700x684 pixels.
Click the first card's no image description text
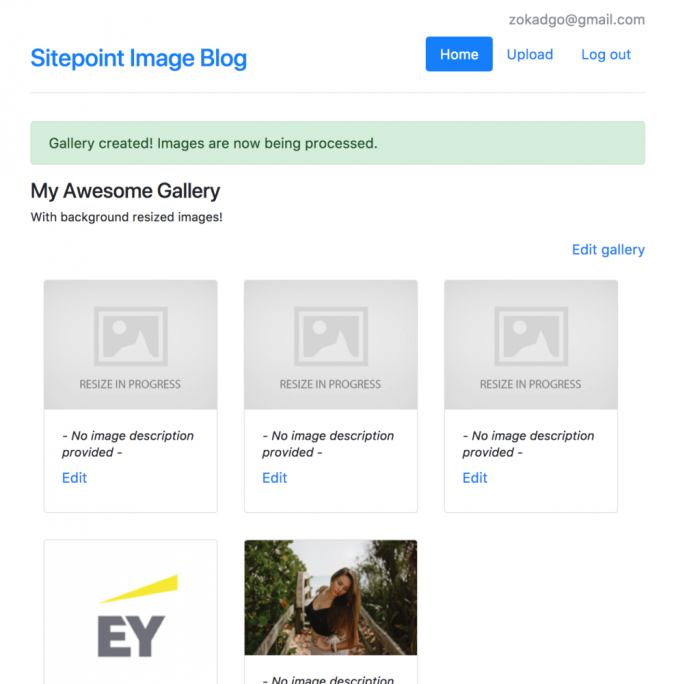[128, 444]
